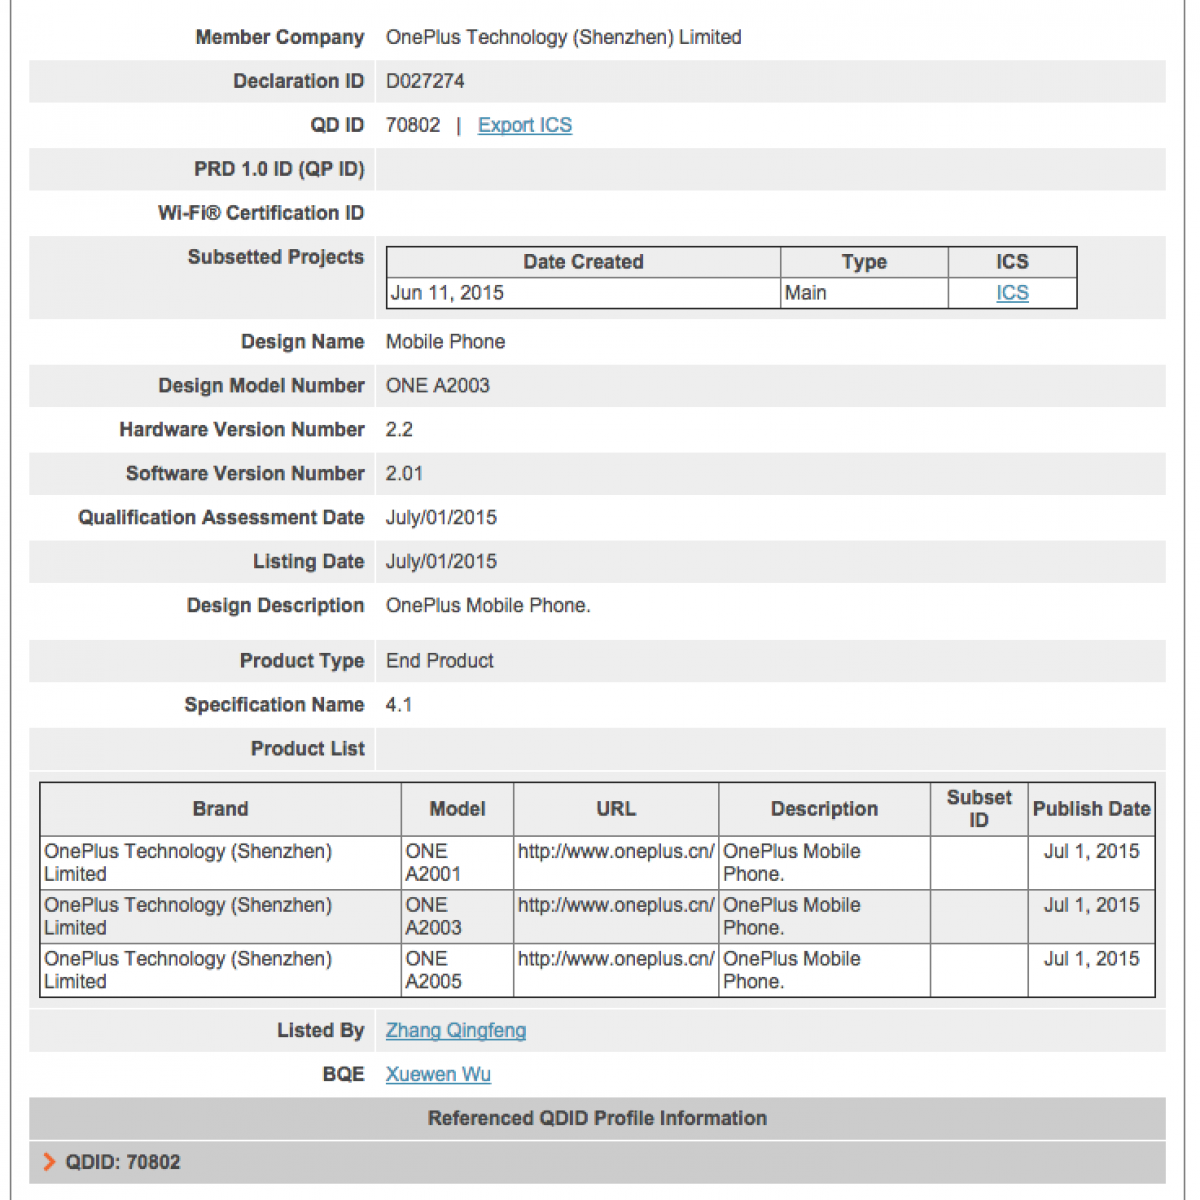Click the Member Company name OnePlus Technology
1200x1200 pixels.
tap(563, 37)
